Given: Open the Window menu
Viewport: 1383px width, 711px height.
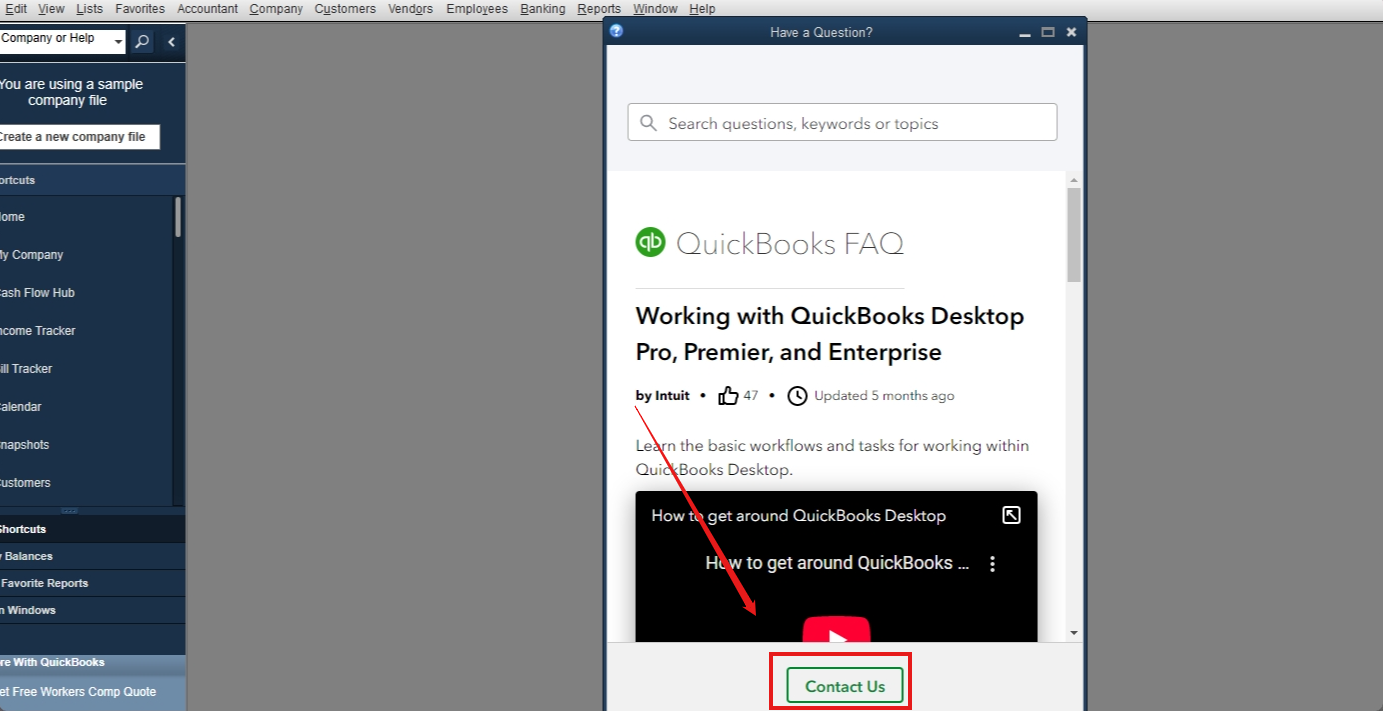Looking at the screenshot, I should tap(655, 9).
